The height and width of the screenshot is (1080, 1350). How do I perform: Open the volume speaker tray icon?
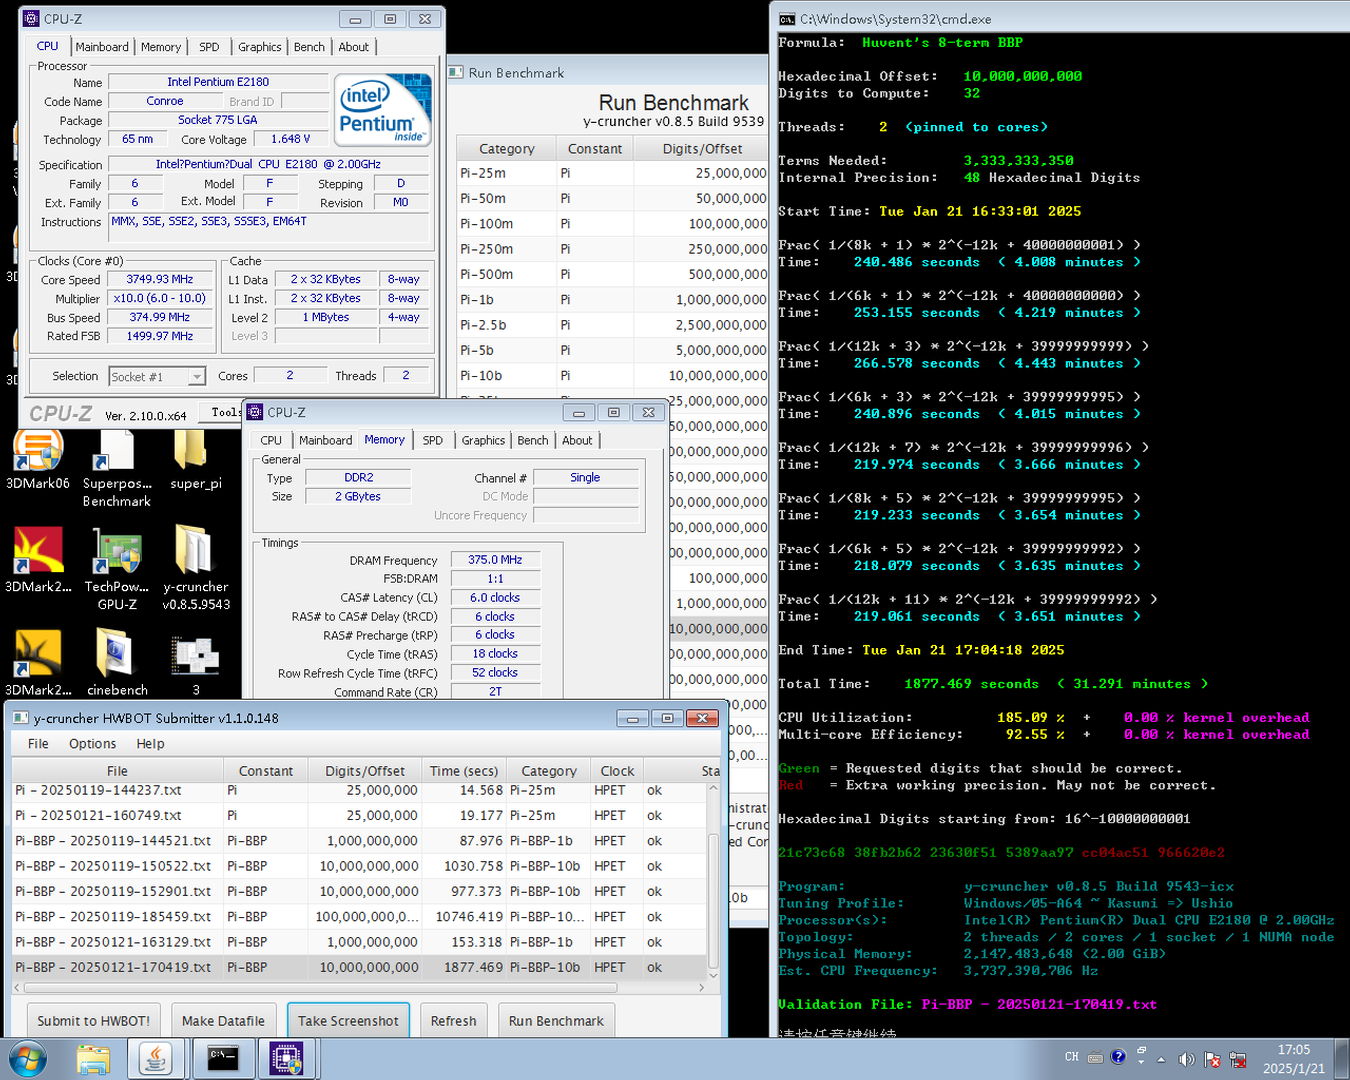(x=1187, y=1059)
